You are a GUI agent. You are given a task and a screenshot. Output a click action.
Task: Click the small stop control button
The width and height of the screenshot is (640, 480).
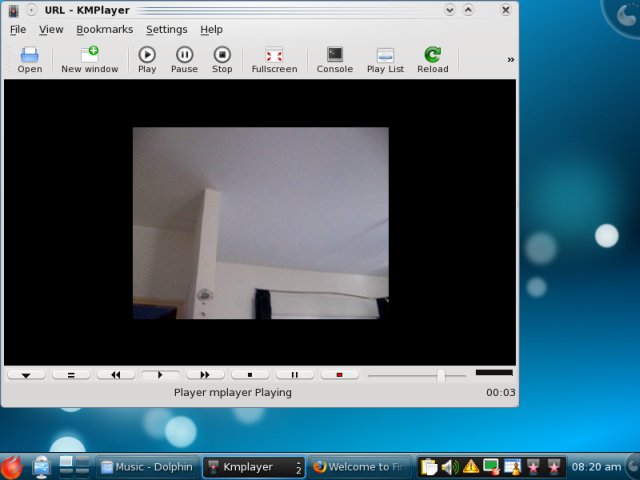click(x=250, y=375)
